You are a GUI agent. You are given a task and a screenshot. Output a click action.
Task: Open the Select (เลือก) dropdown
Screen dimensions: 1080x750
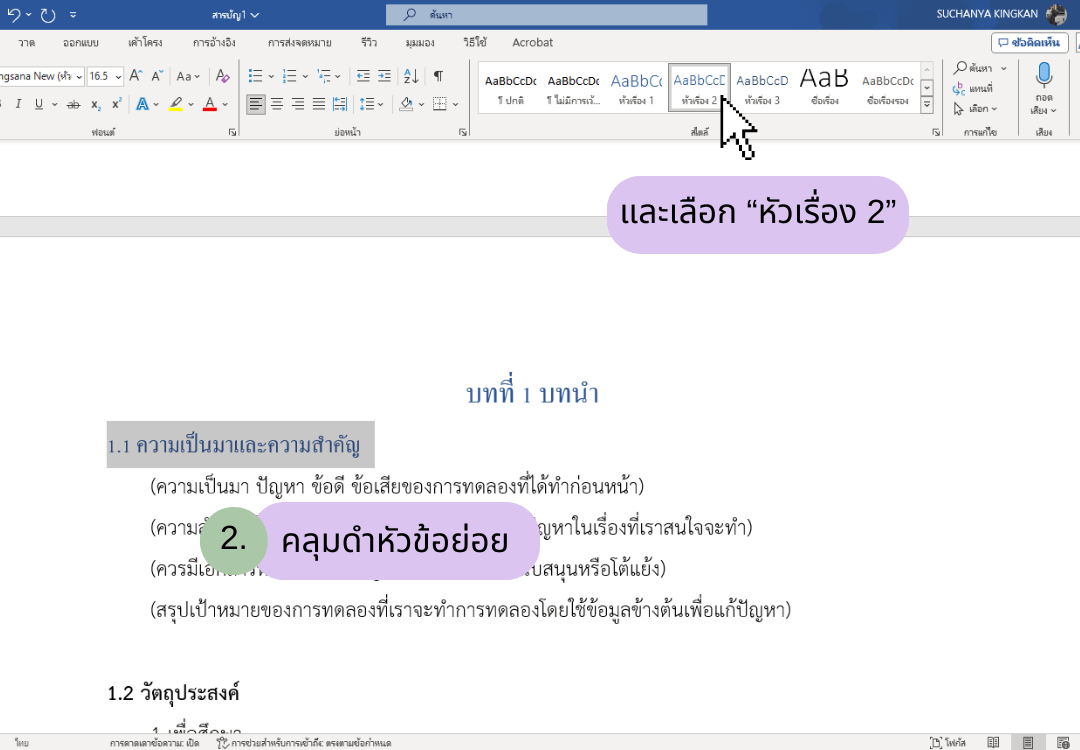coord(975,109)
